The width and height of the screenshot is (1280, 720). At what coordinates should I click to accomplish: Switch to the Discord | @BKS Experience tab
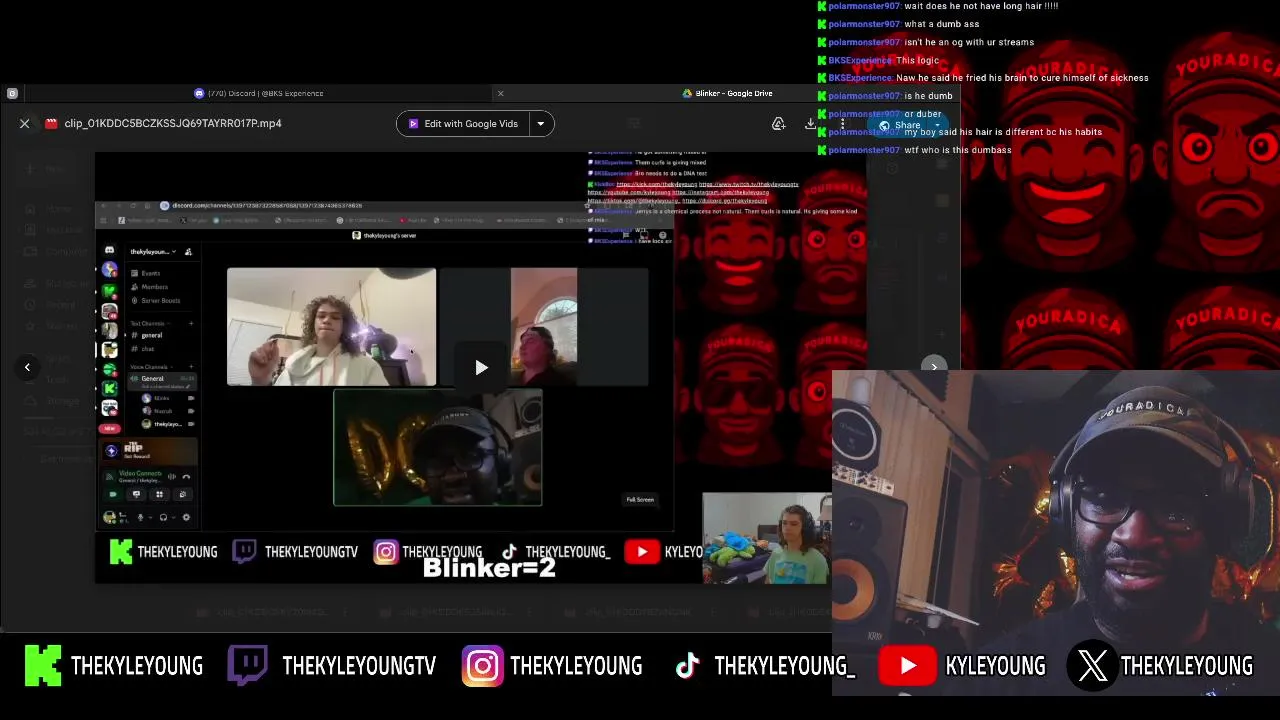pos(259,93)
